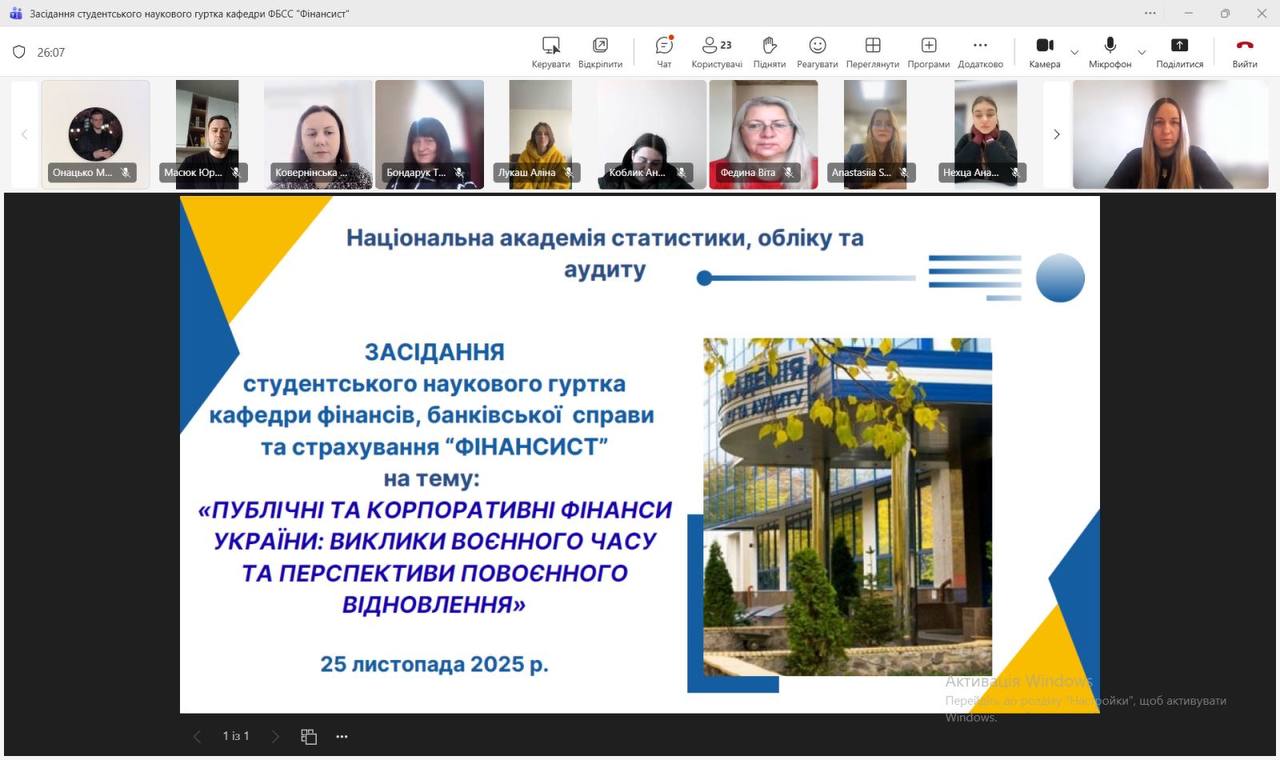Open the Чат (chat) panel
Screen dimensions: 1280x760
664,51
